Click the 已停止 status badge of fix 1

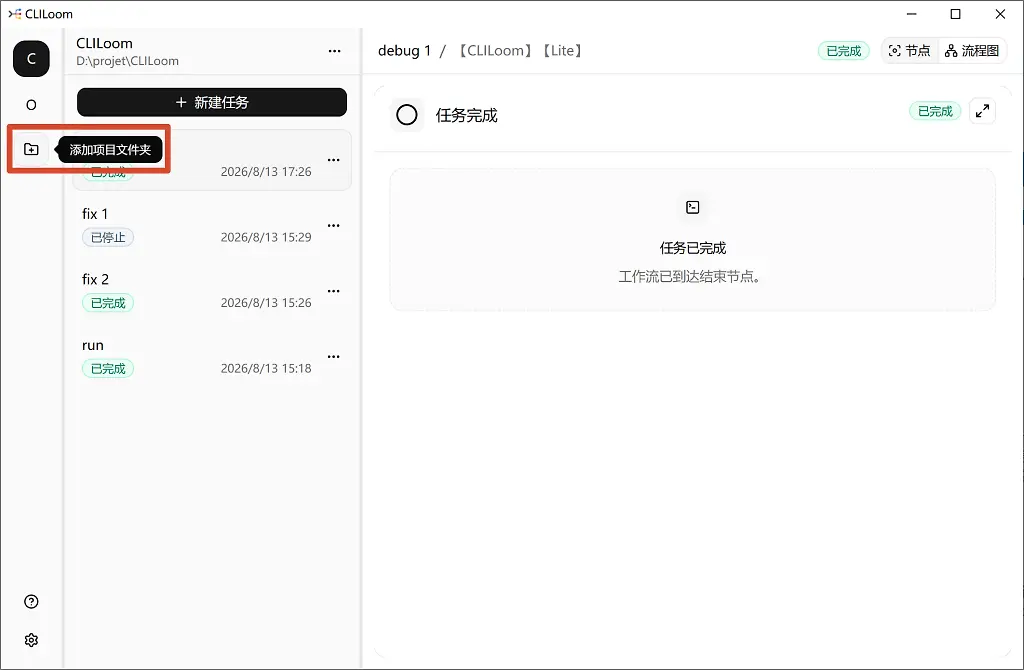click(x=108, y=238)
